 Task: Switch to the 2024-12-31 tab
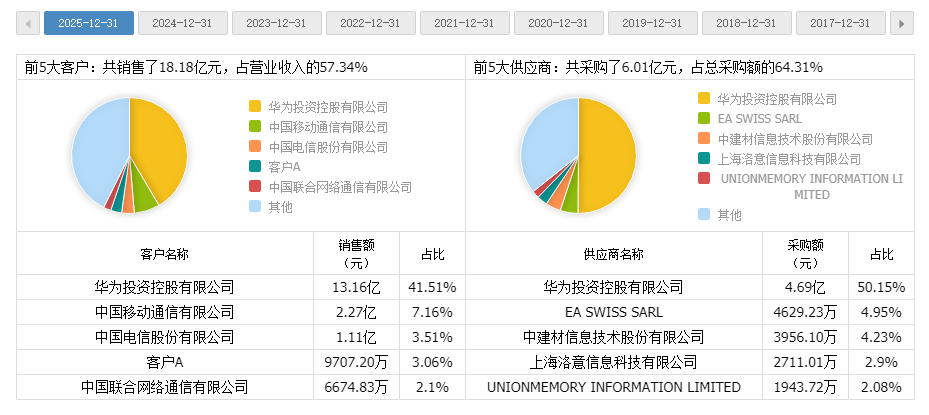pos(181,23)
